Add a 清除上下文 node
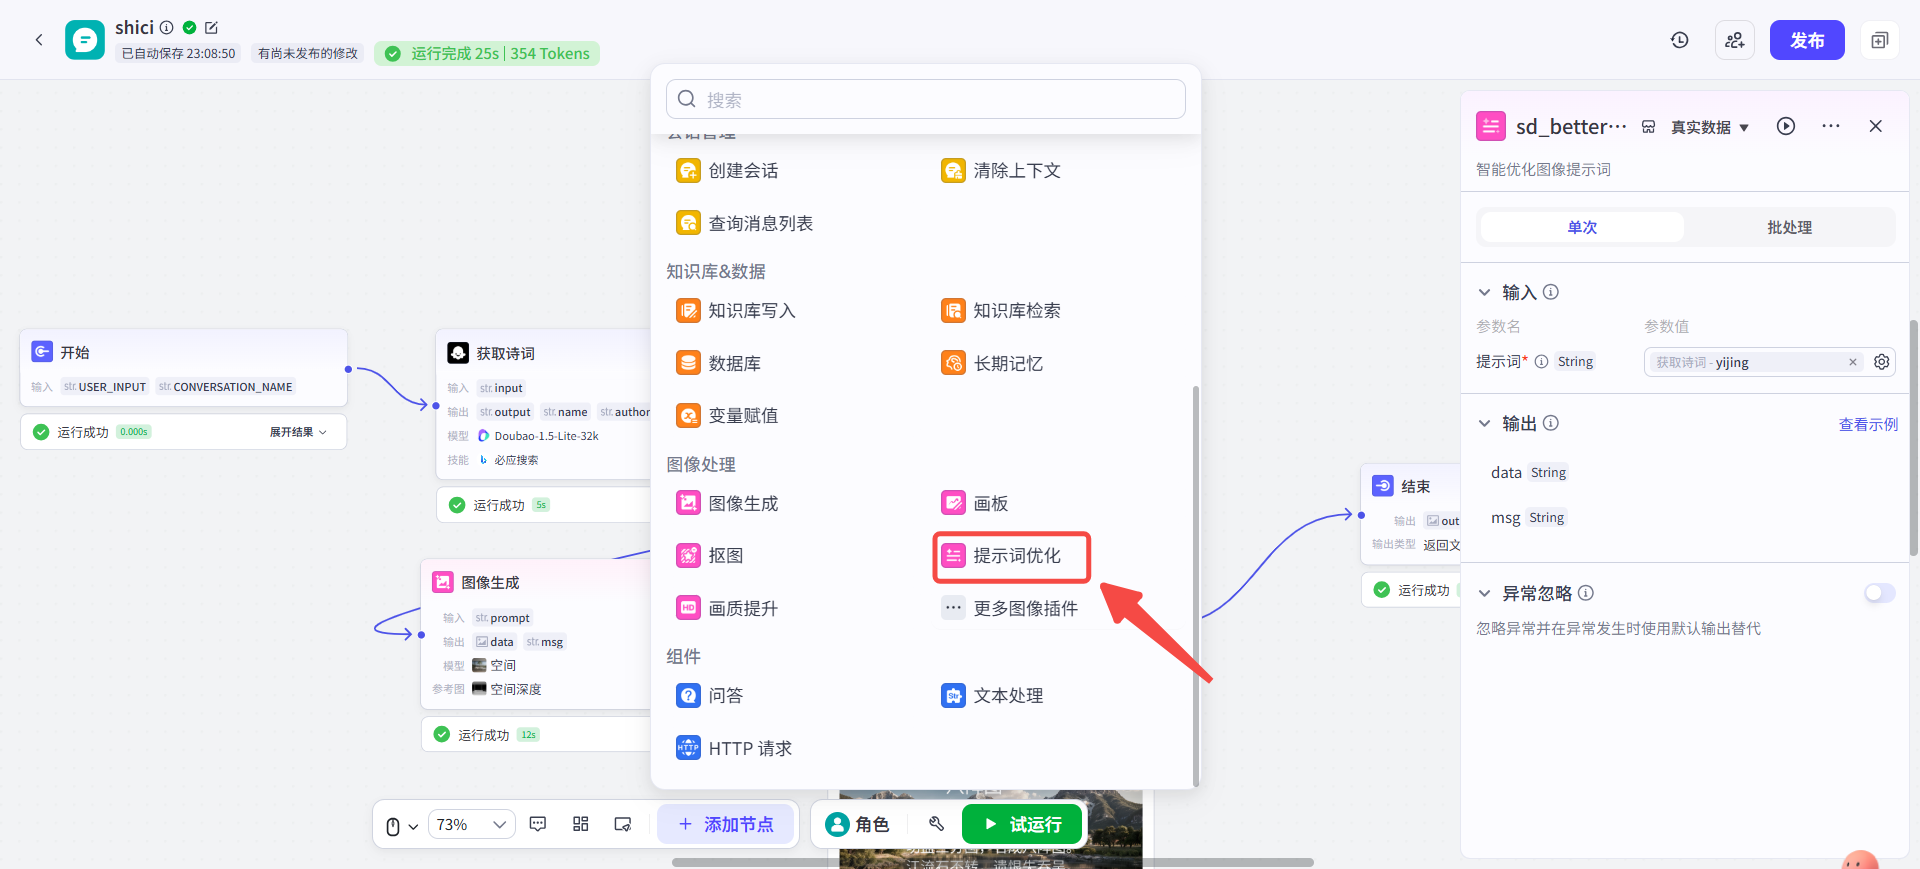 tap(1001, 171)
